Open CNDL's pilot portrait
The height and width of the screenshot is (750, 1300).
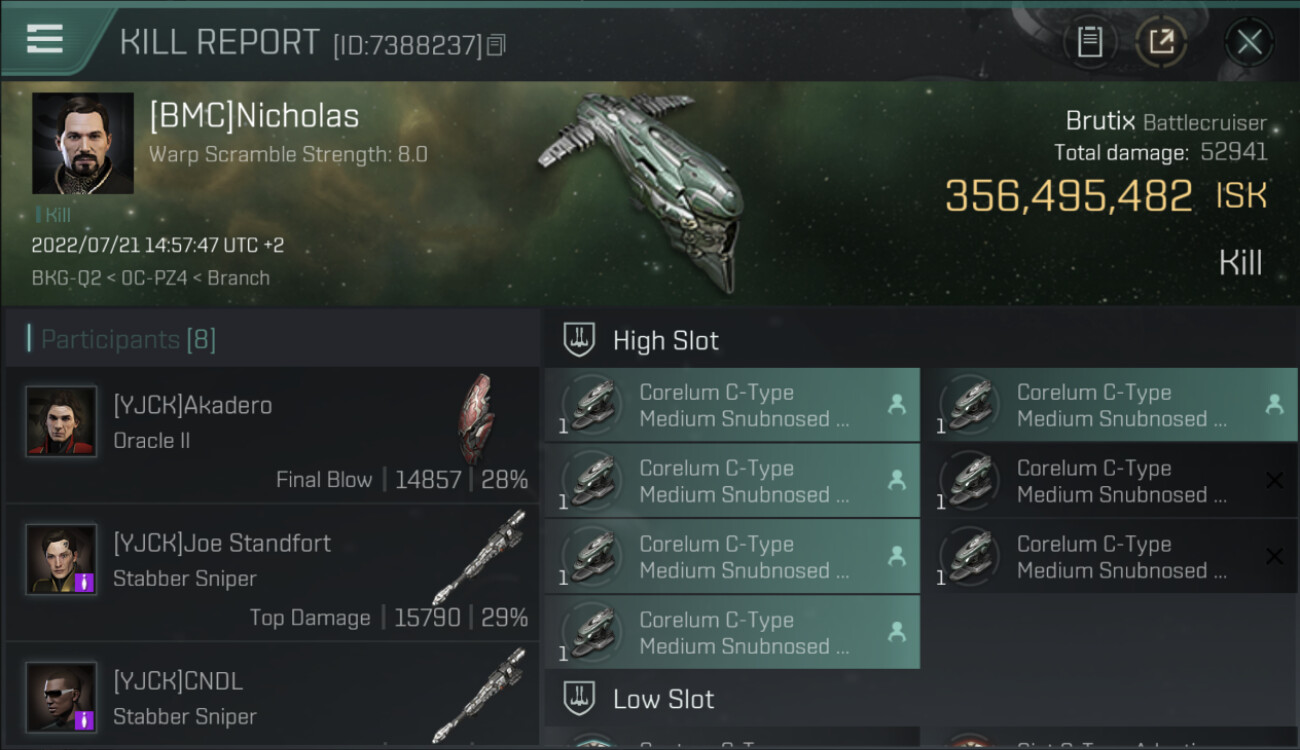pos(61,698)
